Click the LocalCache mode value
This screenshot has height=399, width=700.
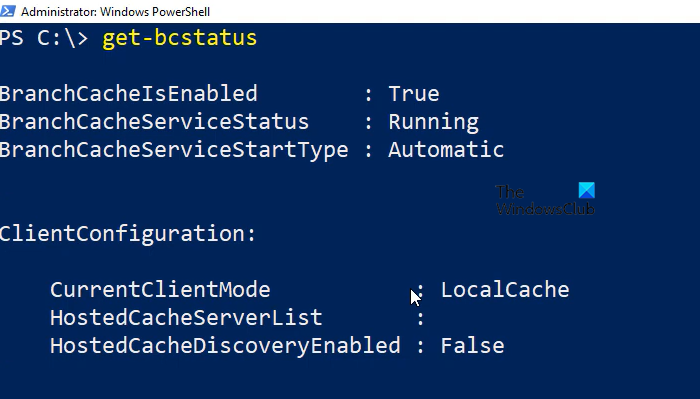505,290
